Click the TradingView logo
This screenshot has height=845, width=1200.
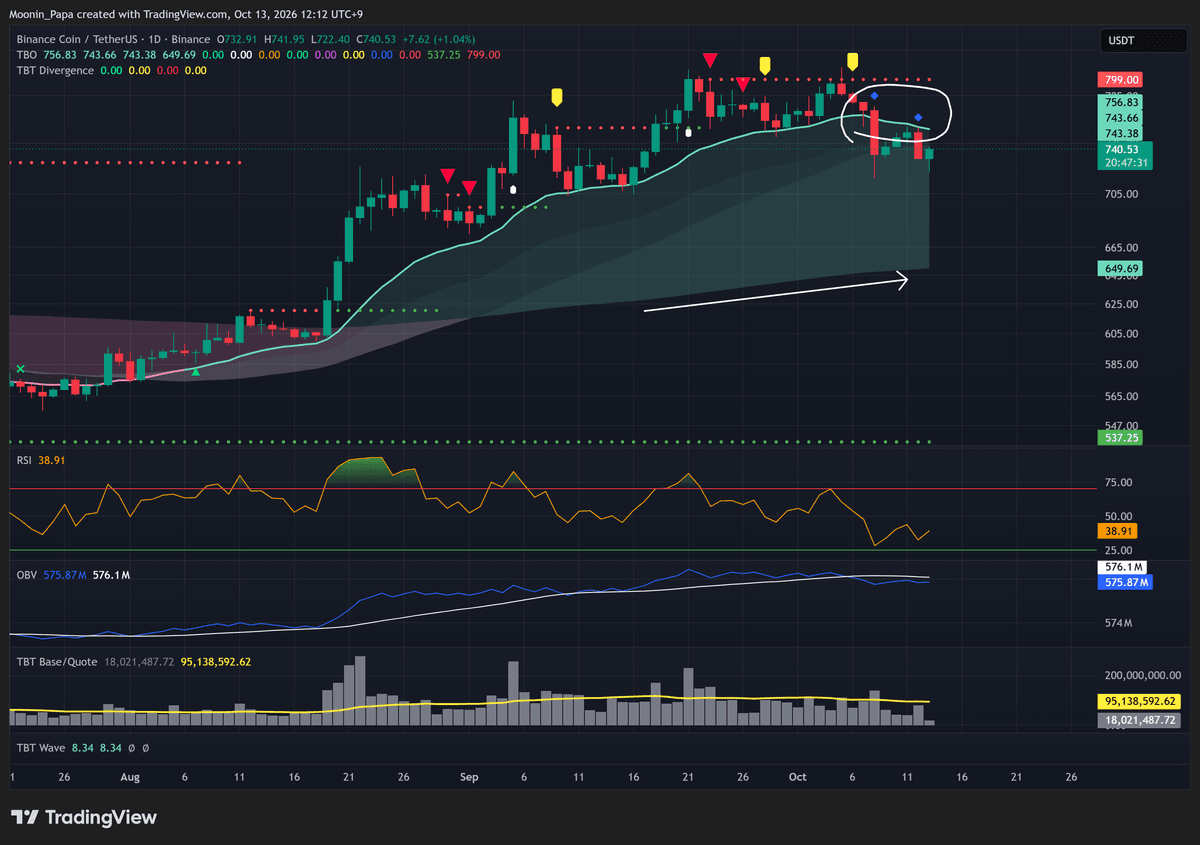click(x=84, y=817)
